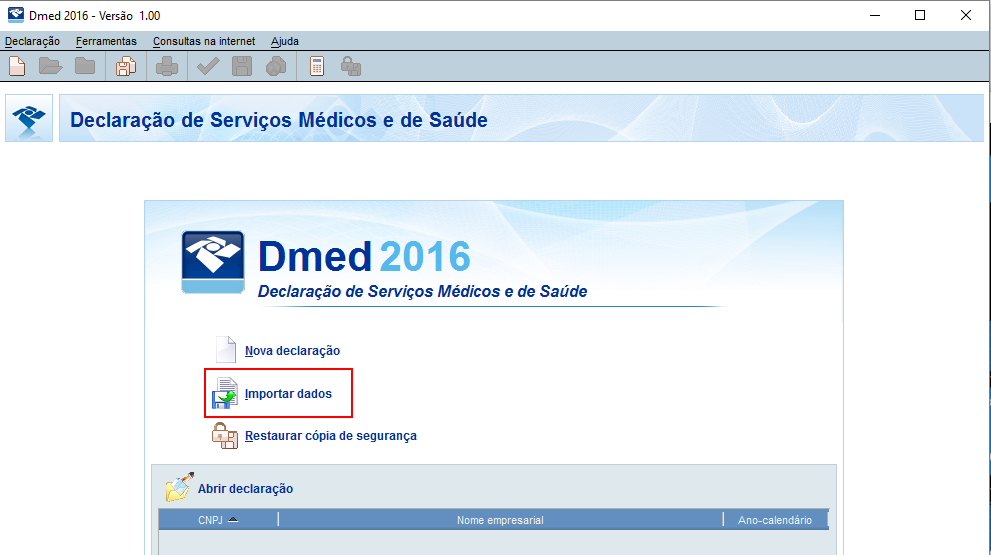The width and height of the screenshot is (991, 555).
Task: Click the globe transmit toolbar icon
Action: [x=276, y=66]
